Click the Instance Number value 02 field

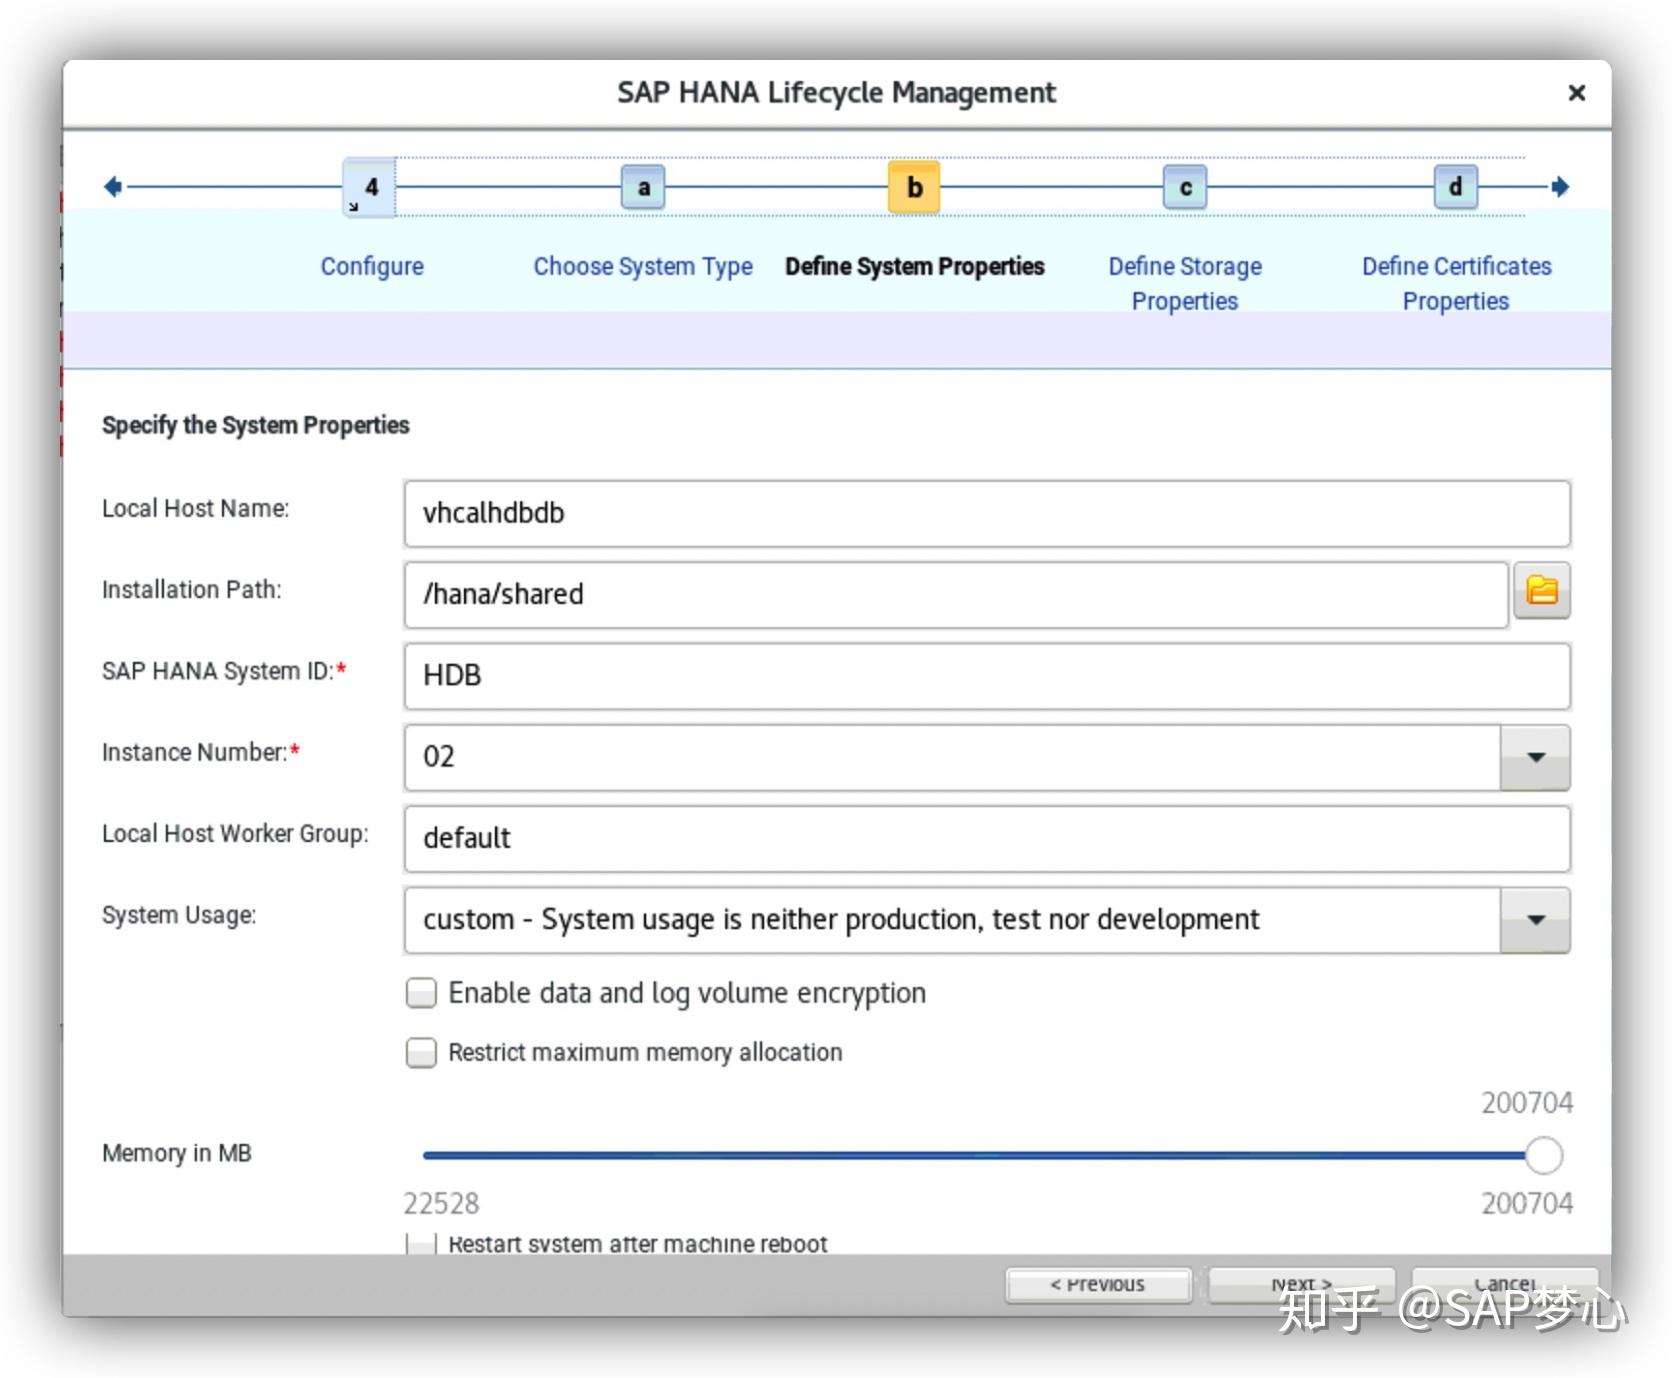click(952, 757)
